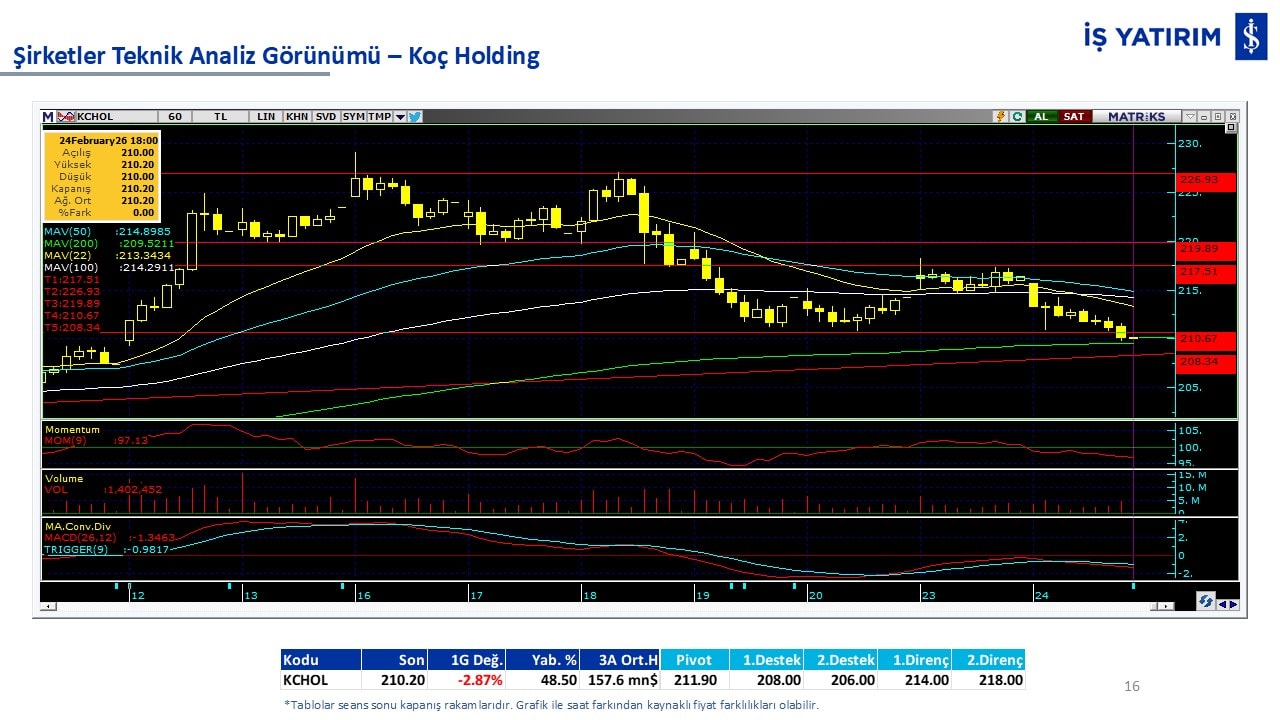Open the dropdown arrow after TMP
The width and height of the screenshot is (1280, 720).
coord(400,116)
